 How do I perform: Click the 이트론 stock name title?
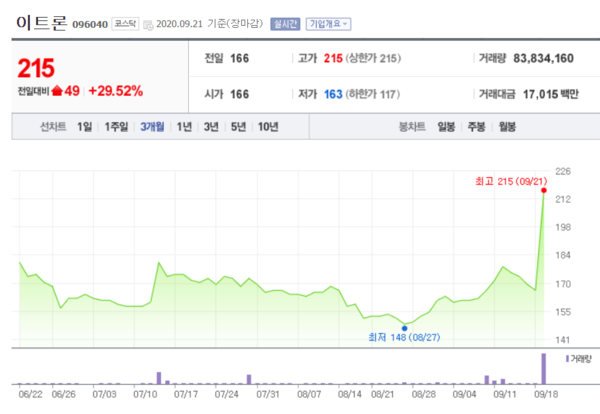click(41, 23)
